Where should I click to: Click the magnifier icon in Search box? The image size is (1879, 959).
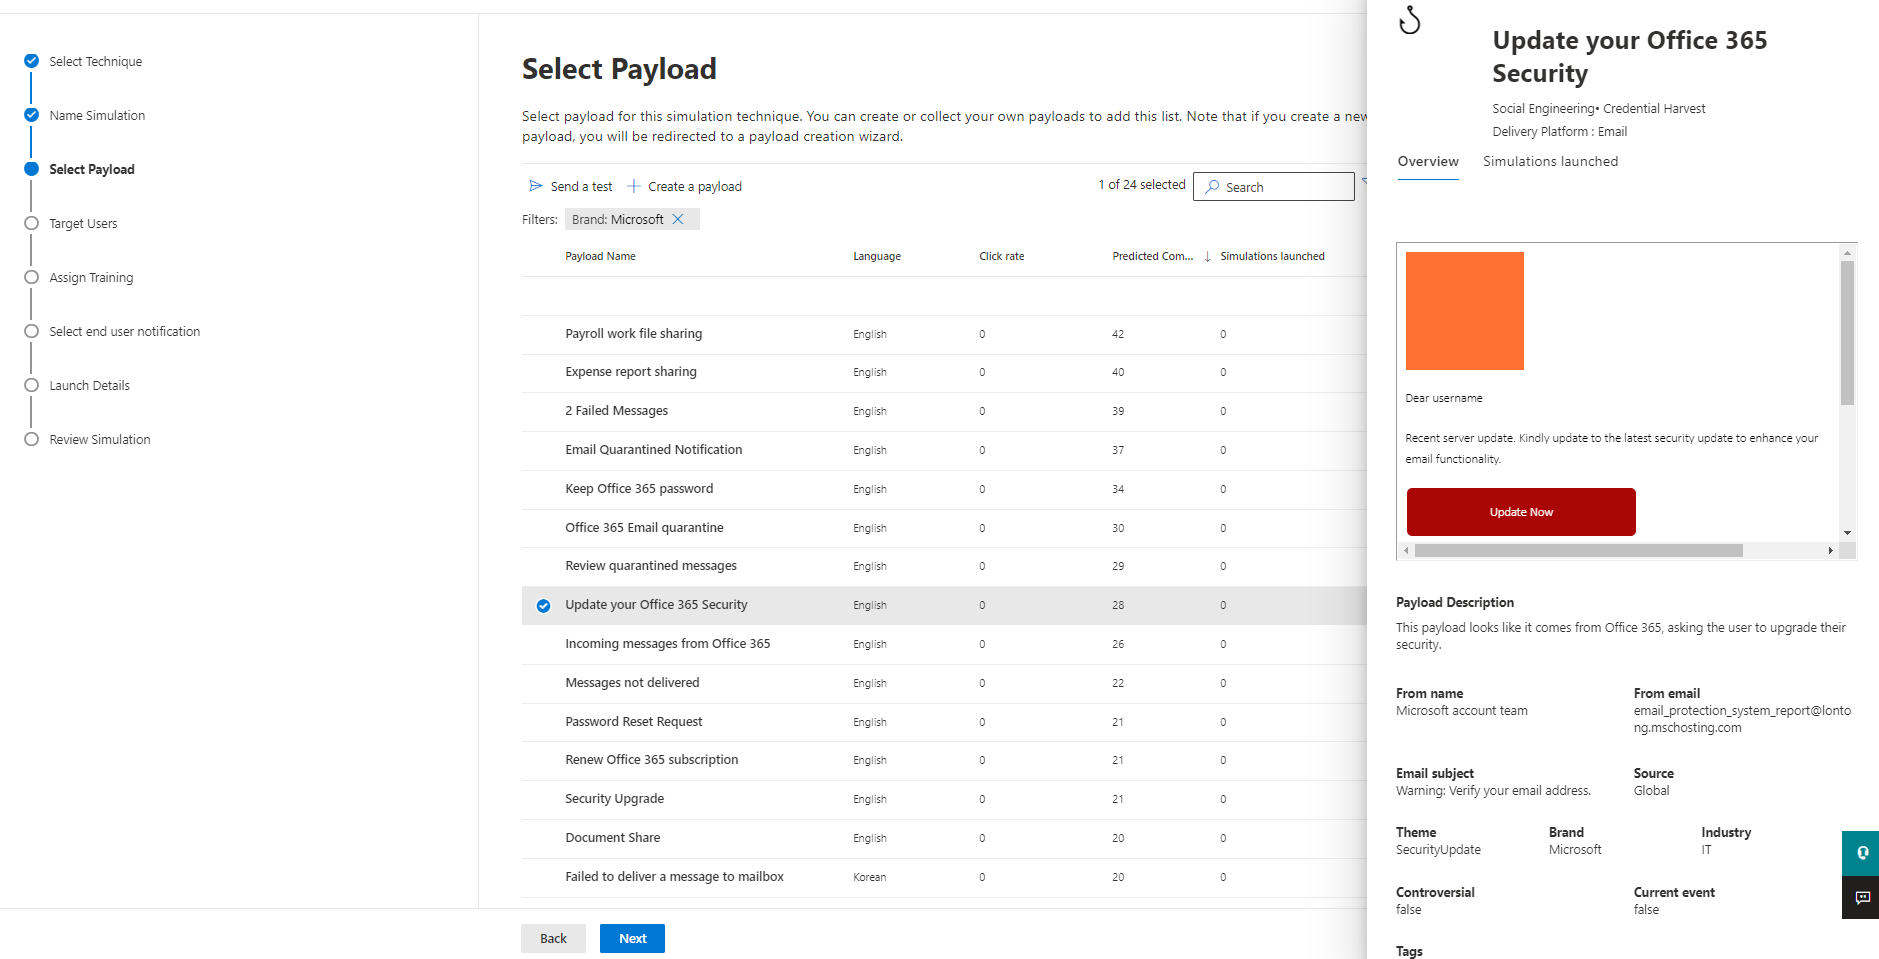(x=1212, y=187)
